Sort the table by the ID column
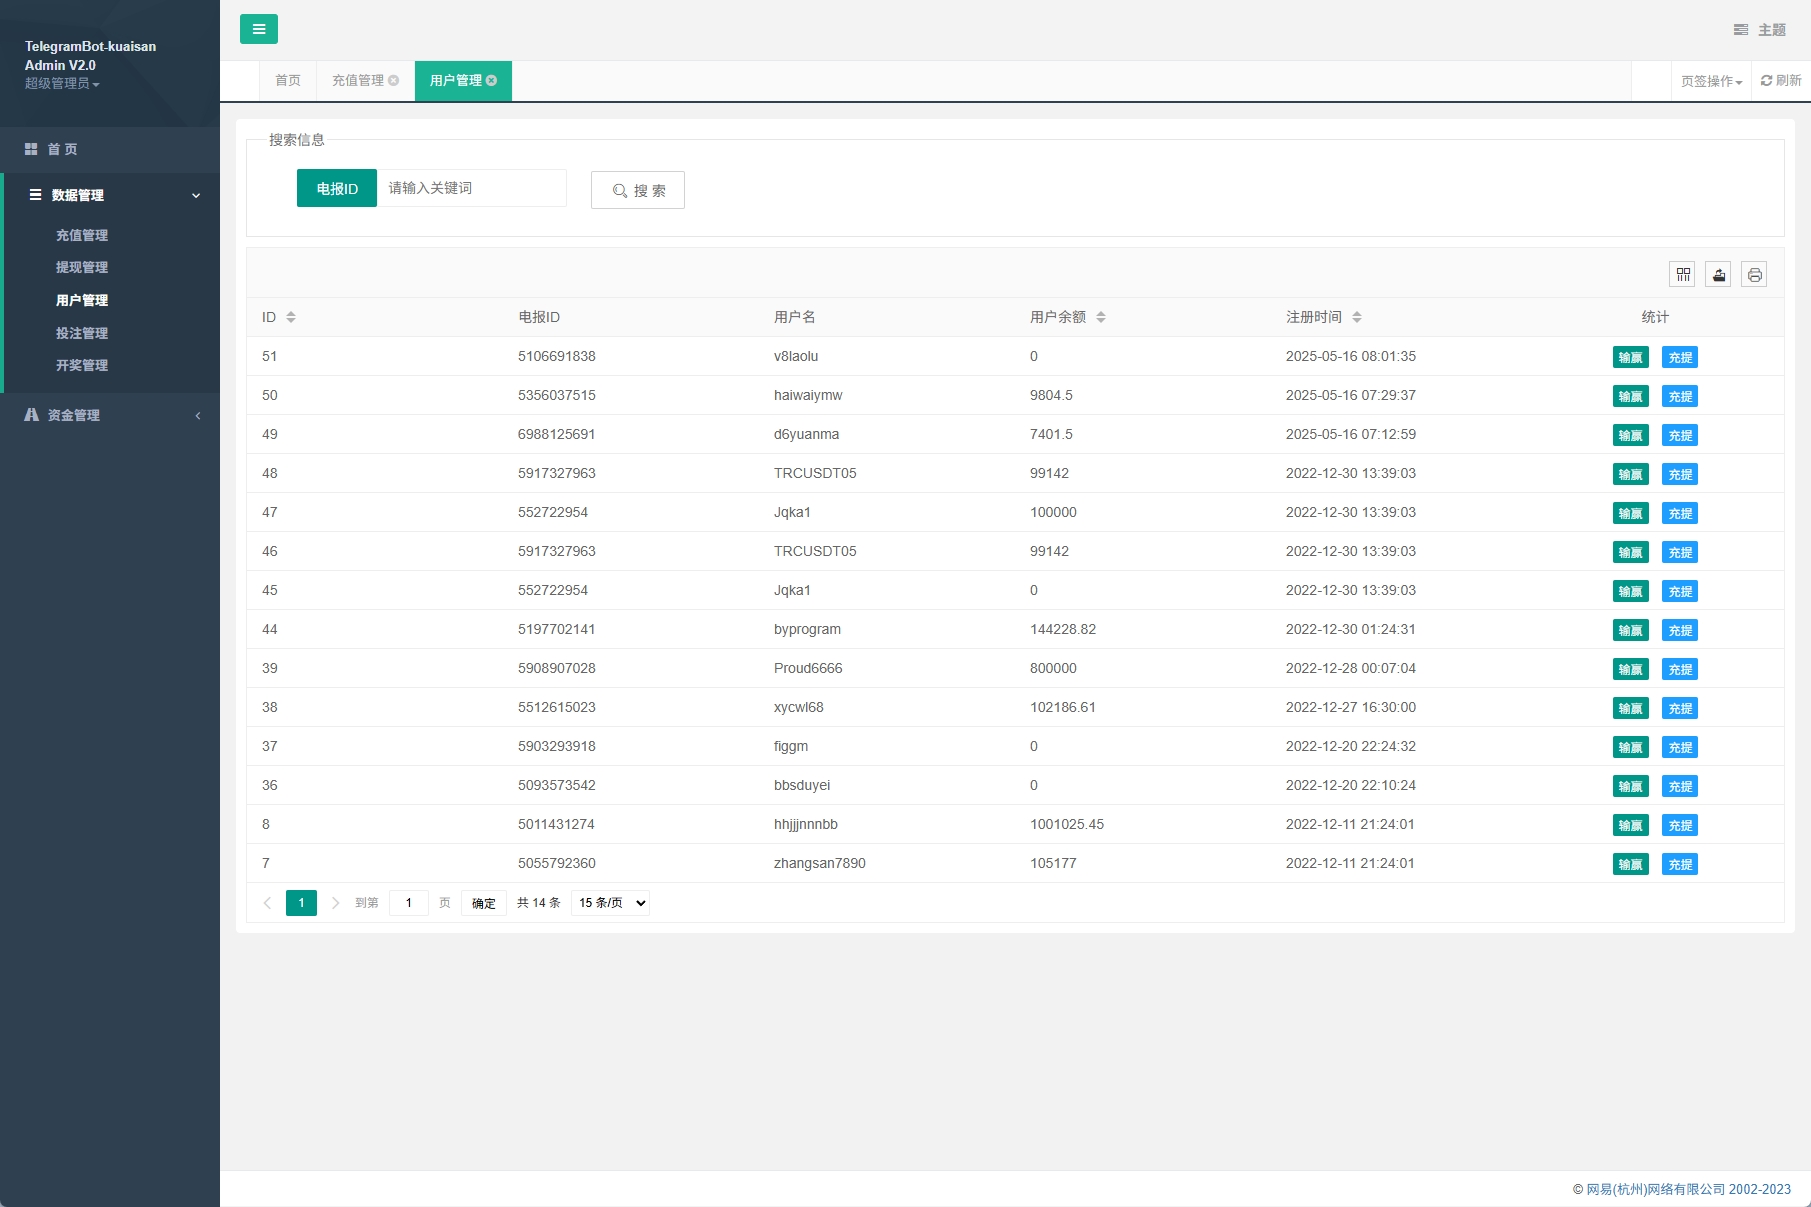This screenshot has height=1207, width=1811. click(291, 317)
